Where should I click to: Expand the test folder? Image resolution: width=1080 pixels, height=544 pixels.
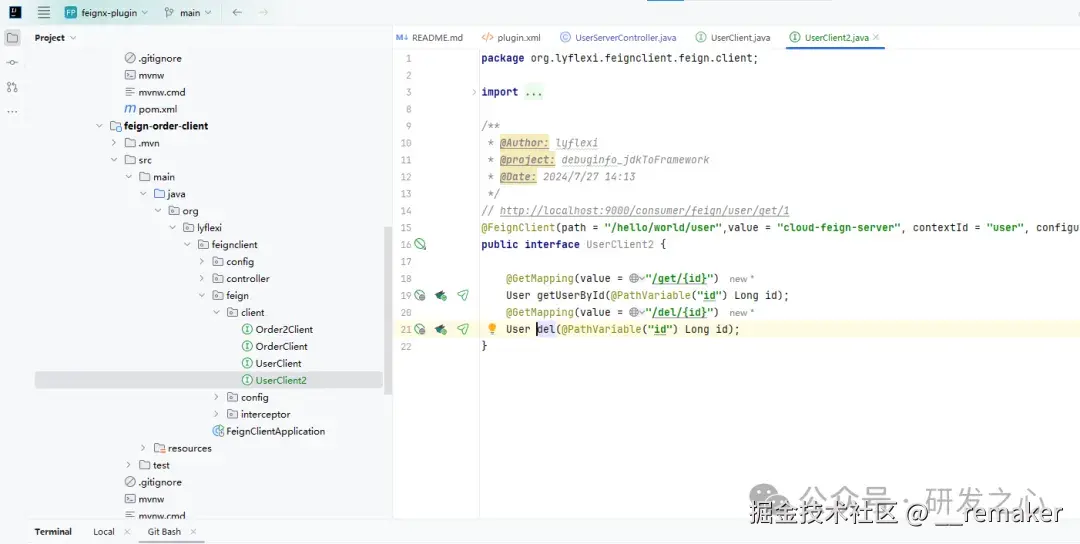click(129, 465)
